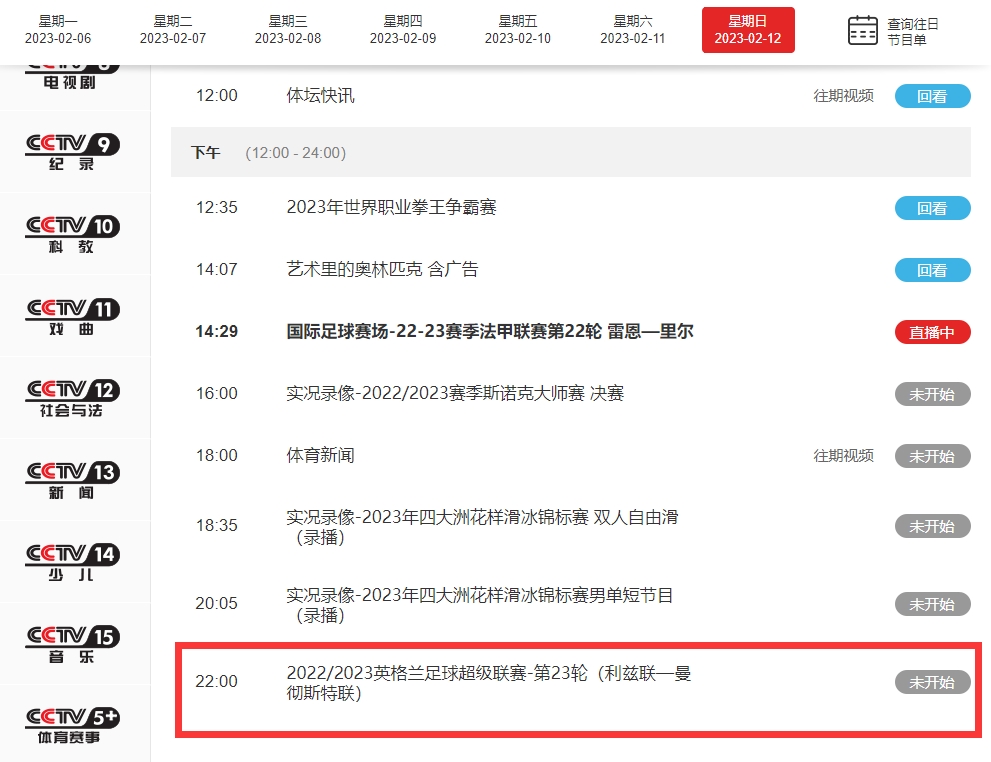Image resolution: width=991 pixels, height=762 pixels.
Task: Select program 实况录像 斯诺克大师赛 决赛
Action: (455, 393)
